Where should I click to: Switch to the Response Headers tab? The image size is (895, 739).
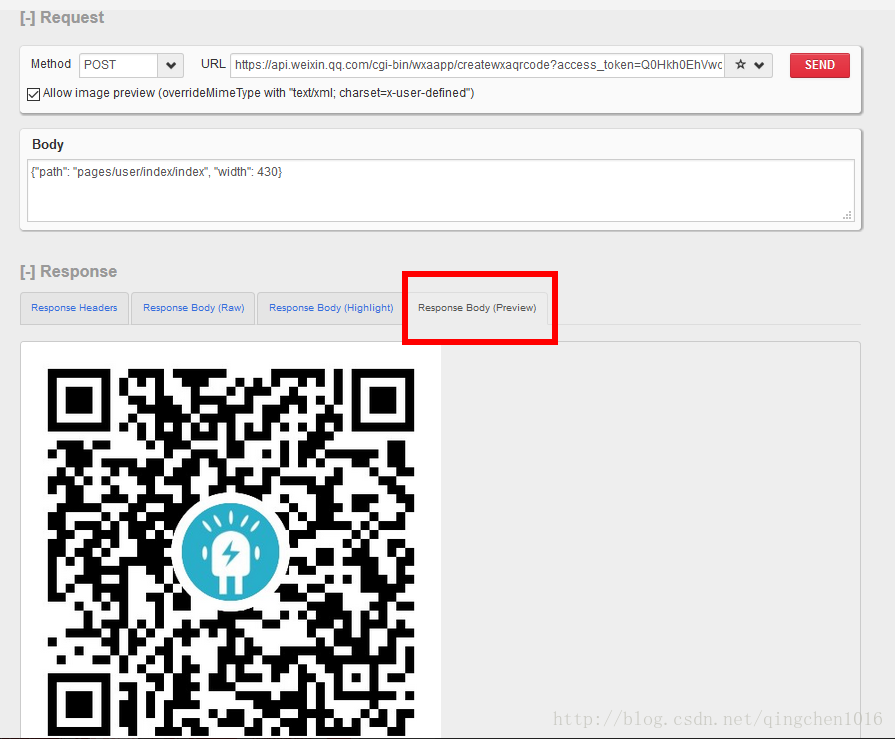click(74, 308)
